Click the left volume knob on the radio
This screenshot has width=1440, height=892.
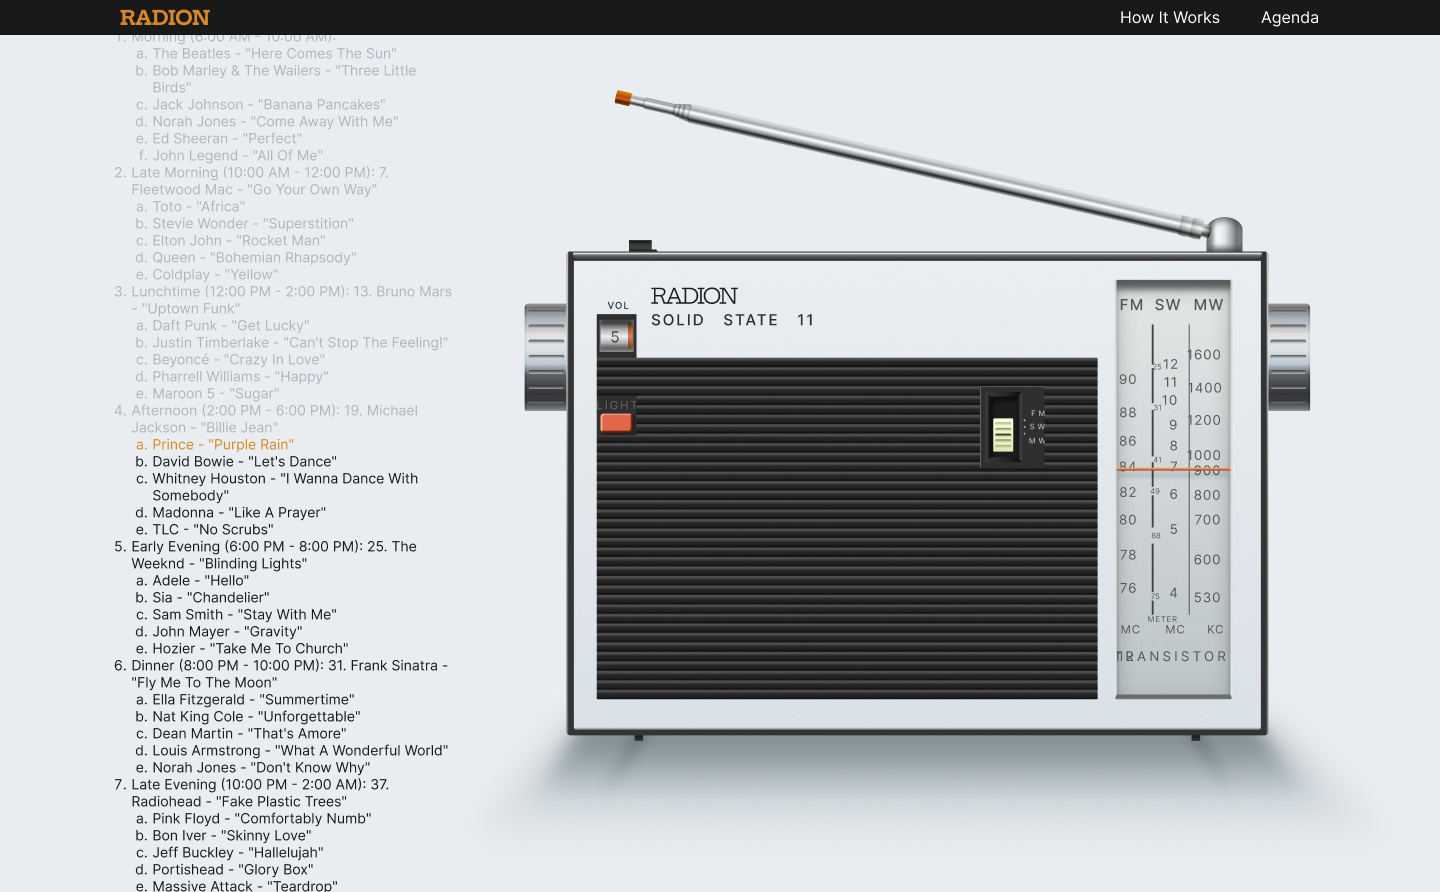pyautogui.click(x=546, y=357)
